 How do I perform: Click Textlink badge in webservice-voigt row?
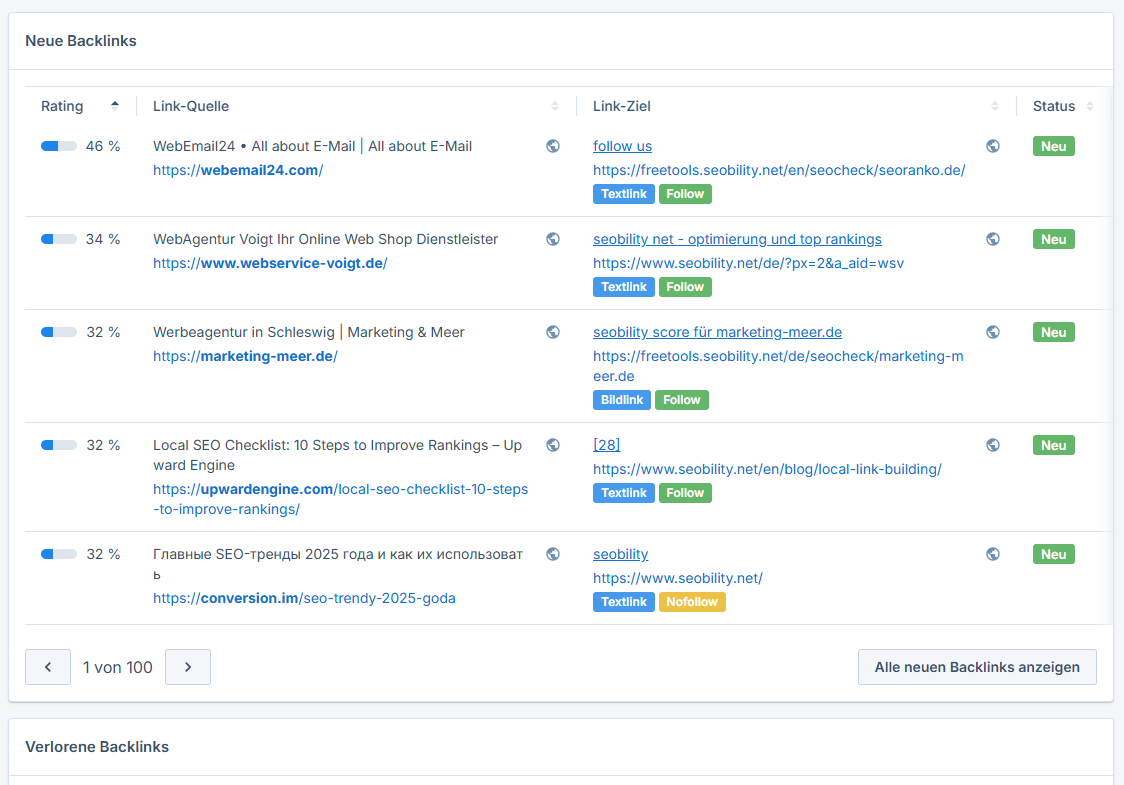(624, 287)
